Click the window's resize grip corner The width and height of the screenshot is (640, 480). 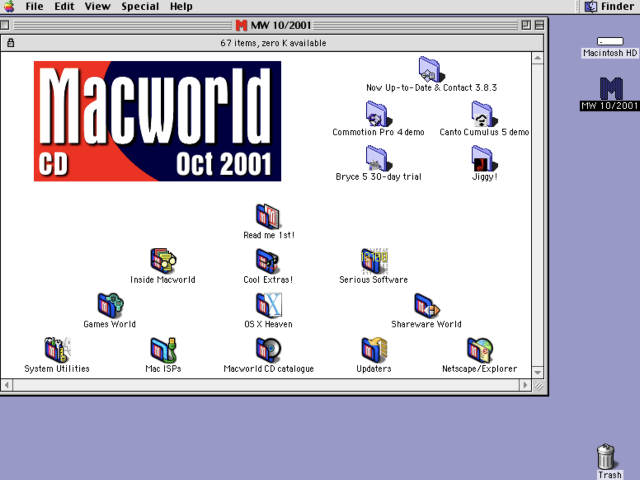coord(539,385)
